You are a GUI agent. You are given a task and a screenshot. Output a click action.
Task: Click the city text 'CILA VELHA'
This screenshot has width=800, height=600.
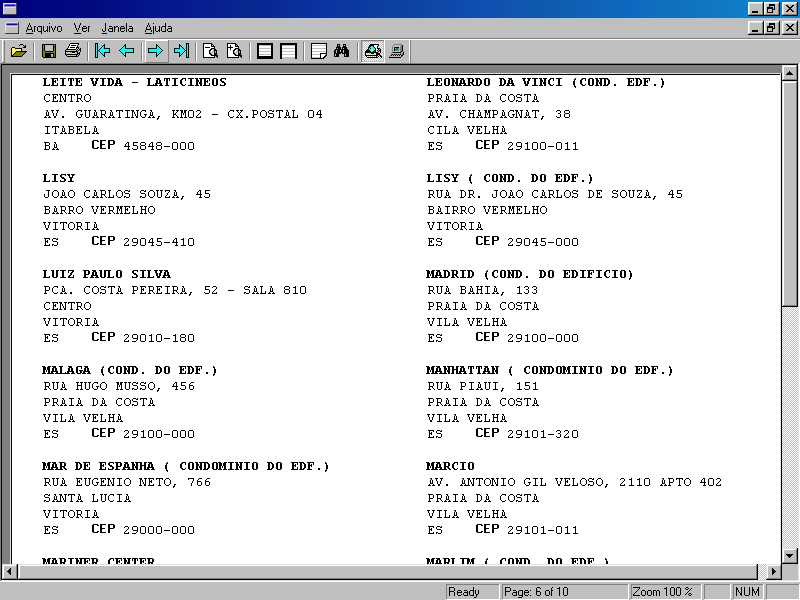(x=467, y=130)
